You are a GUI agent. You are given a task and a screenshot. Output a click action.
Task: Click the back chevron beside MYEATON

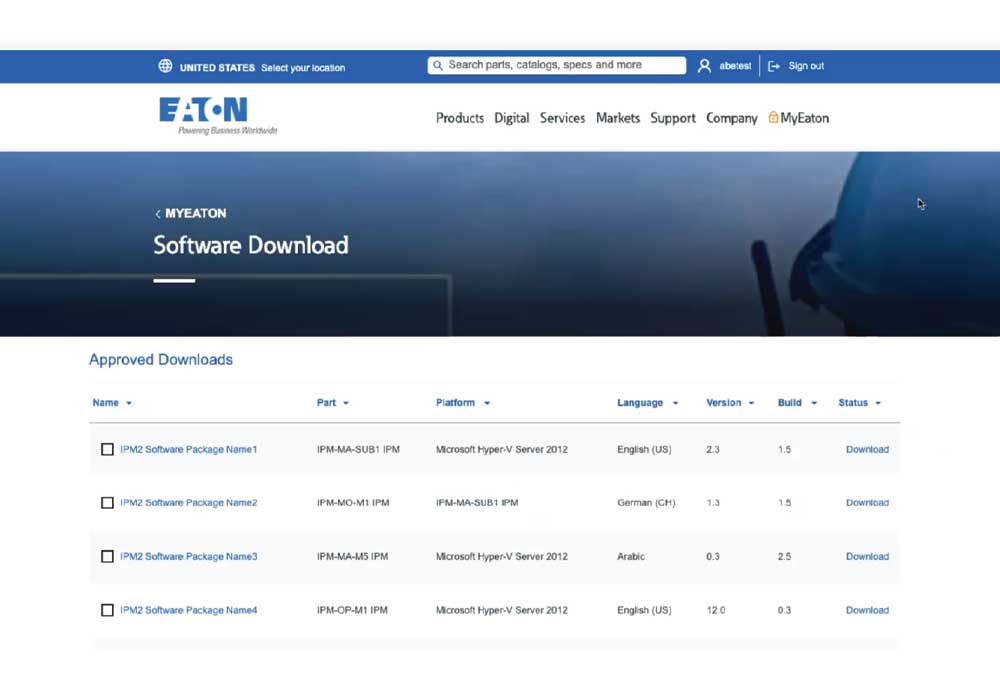pyautogui.click(x=158, y=214)
